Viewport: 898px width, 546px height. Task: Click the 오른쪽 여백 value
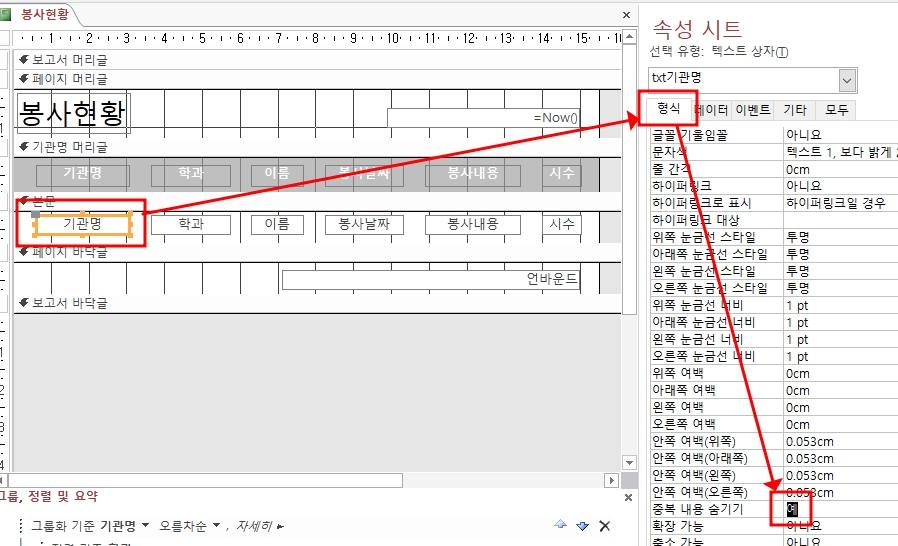tap(840, 425)
